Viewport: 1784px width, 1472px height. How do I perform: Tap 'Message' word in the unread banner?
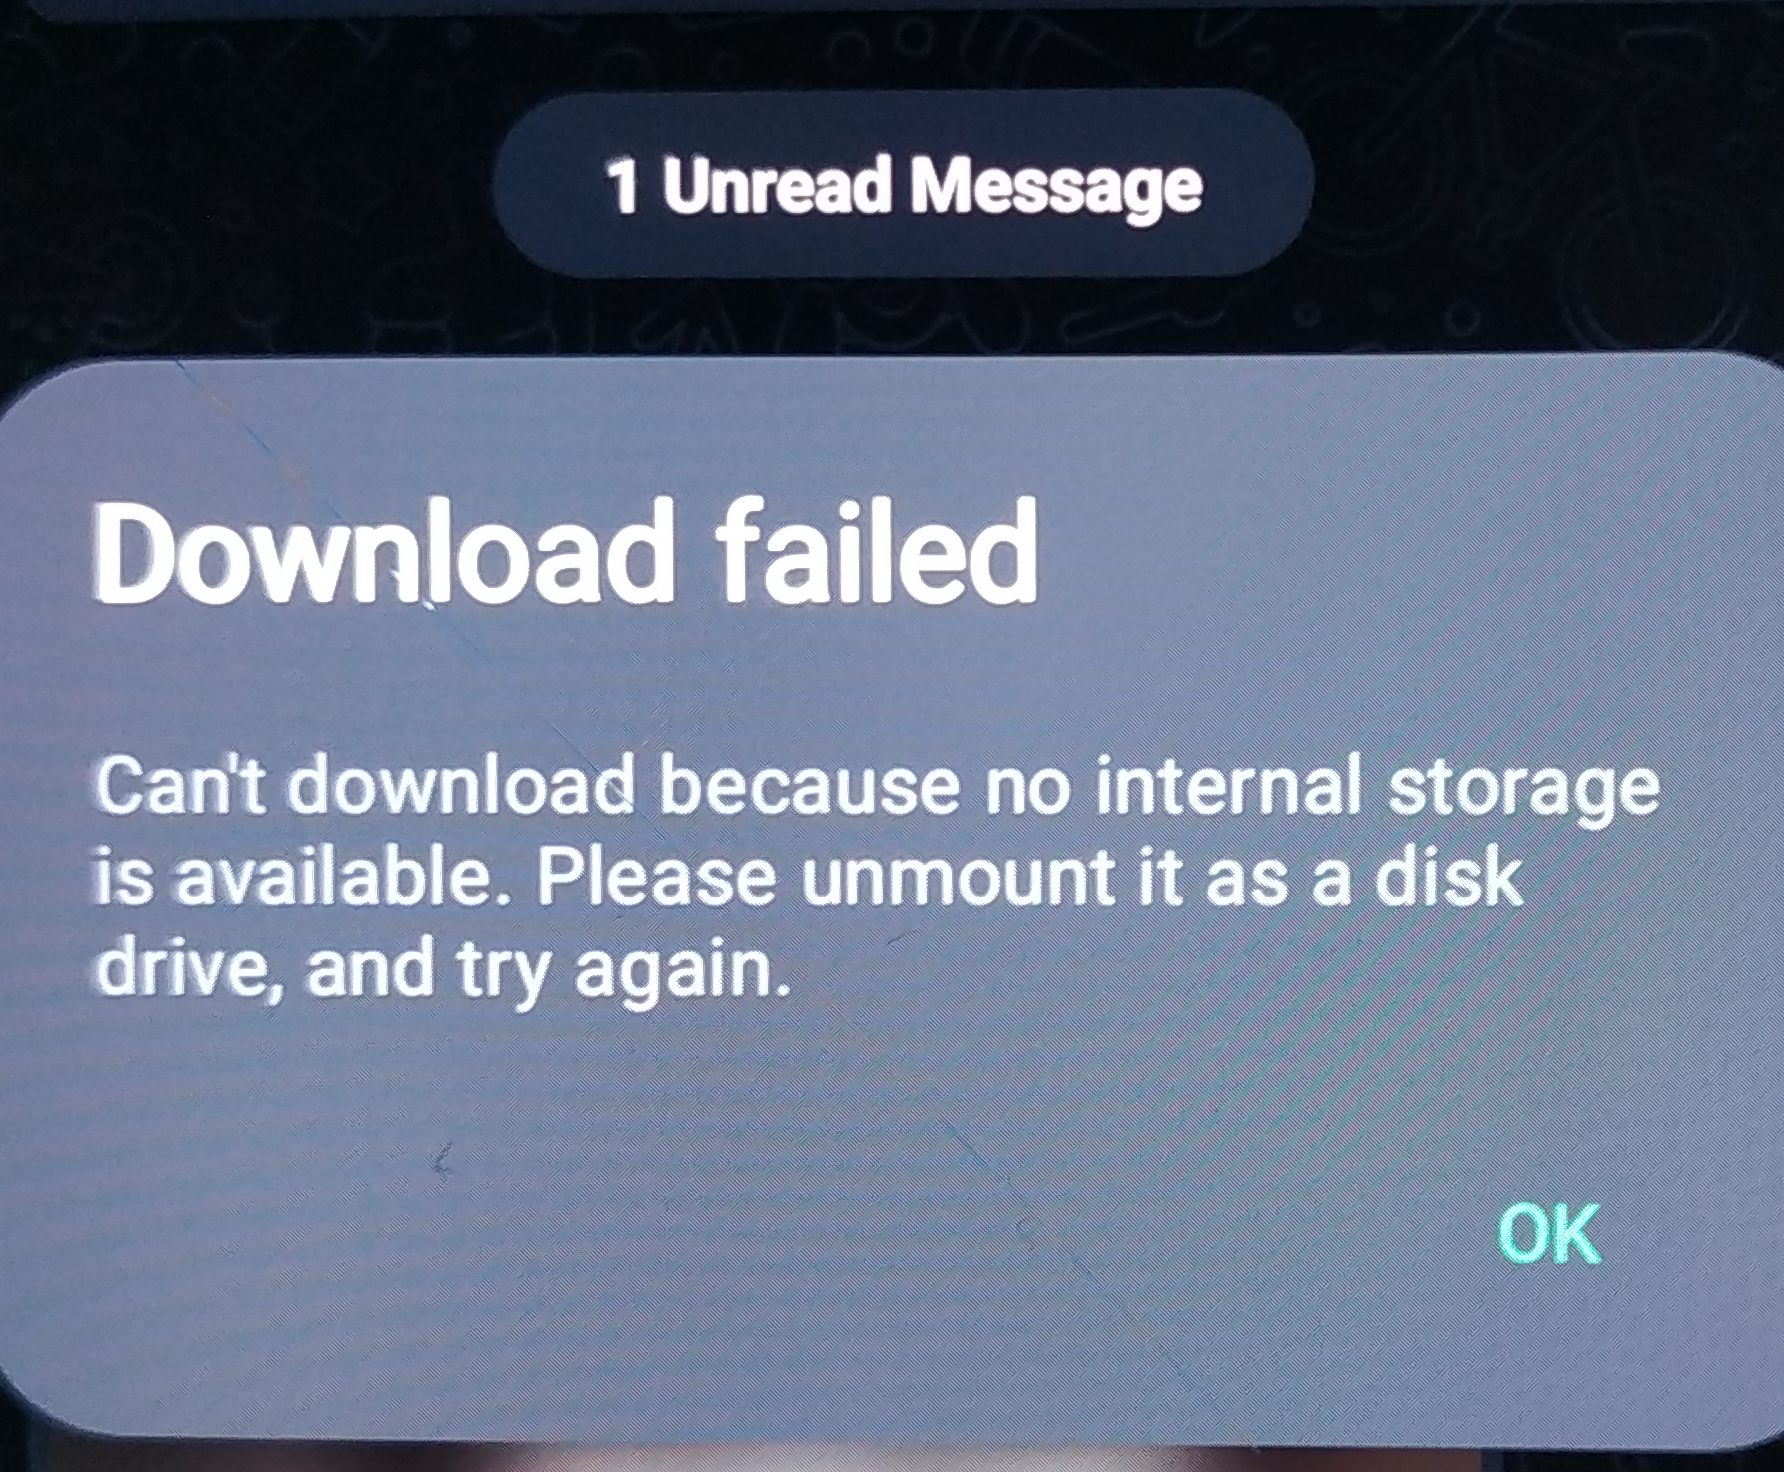pos(1056,187)
